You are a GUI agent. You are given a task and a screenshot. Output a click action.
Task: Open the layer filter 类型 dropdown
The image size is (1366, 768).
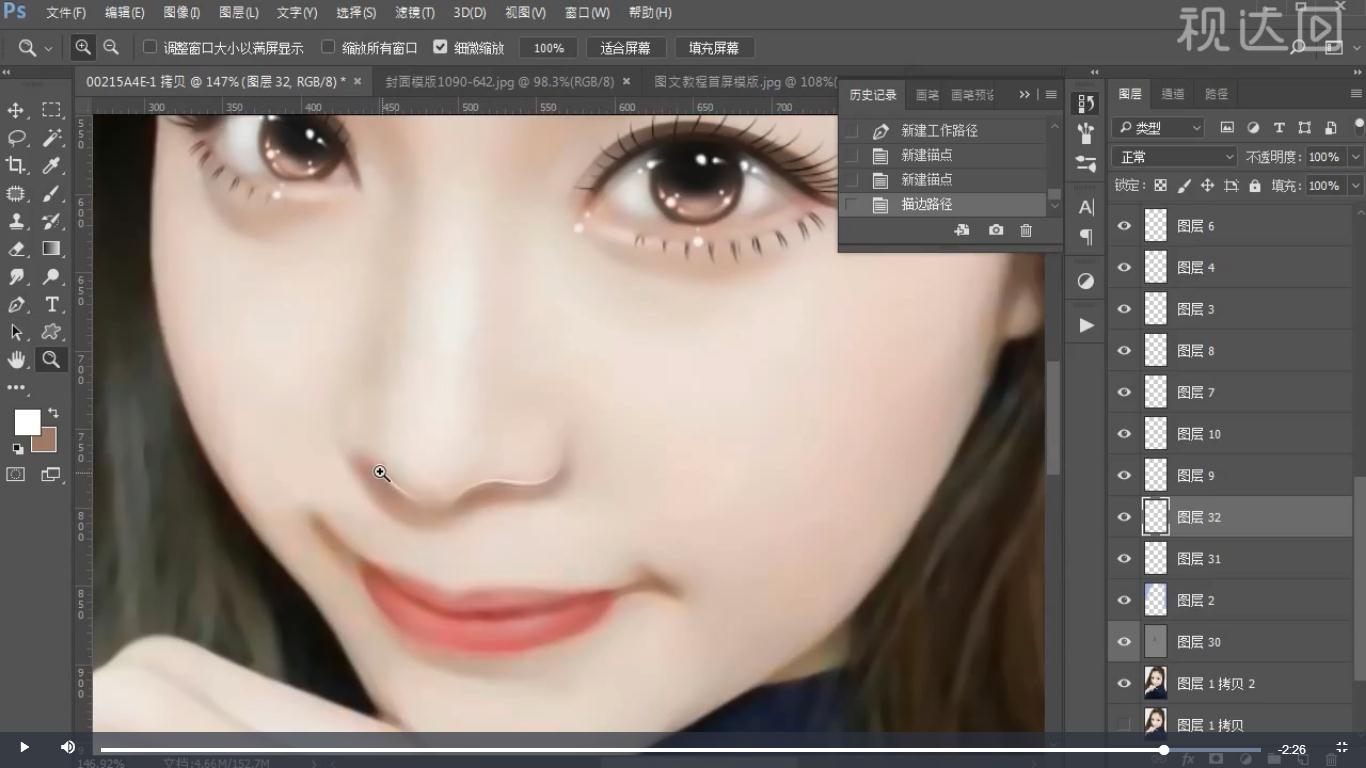click(1158, 128)
